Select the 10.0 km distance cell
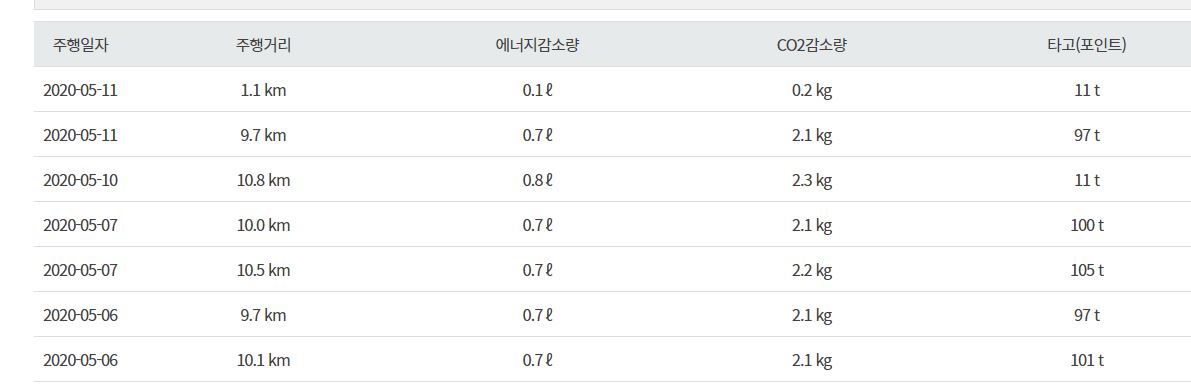Image resolution: width=1191 pixels, height=386 pixels. point(264,226)
